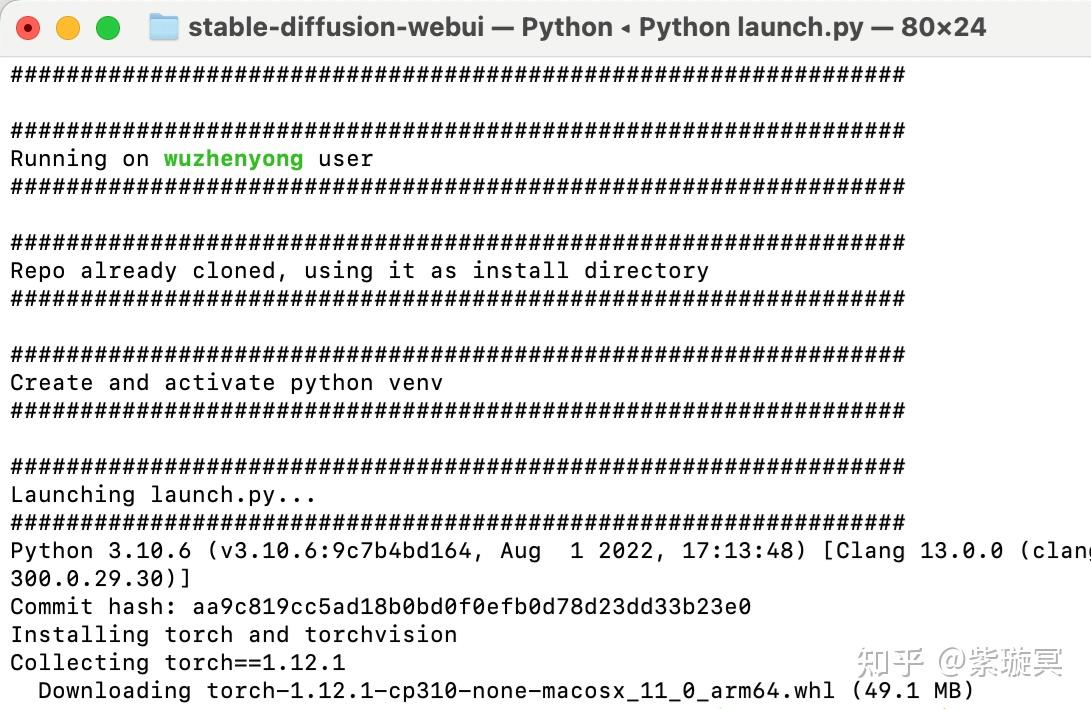The width and height of the screenshot is (1091, 709).
Task: Click the "Repo already cloned" message line
Action: (360, 271)
